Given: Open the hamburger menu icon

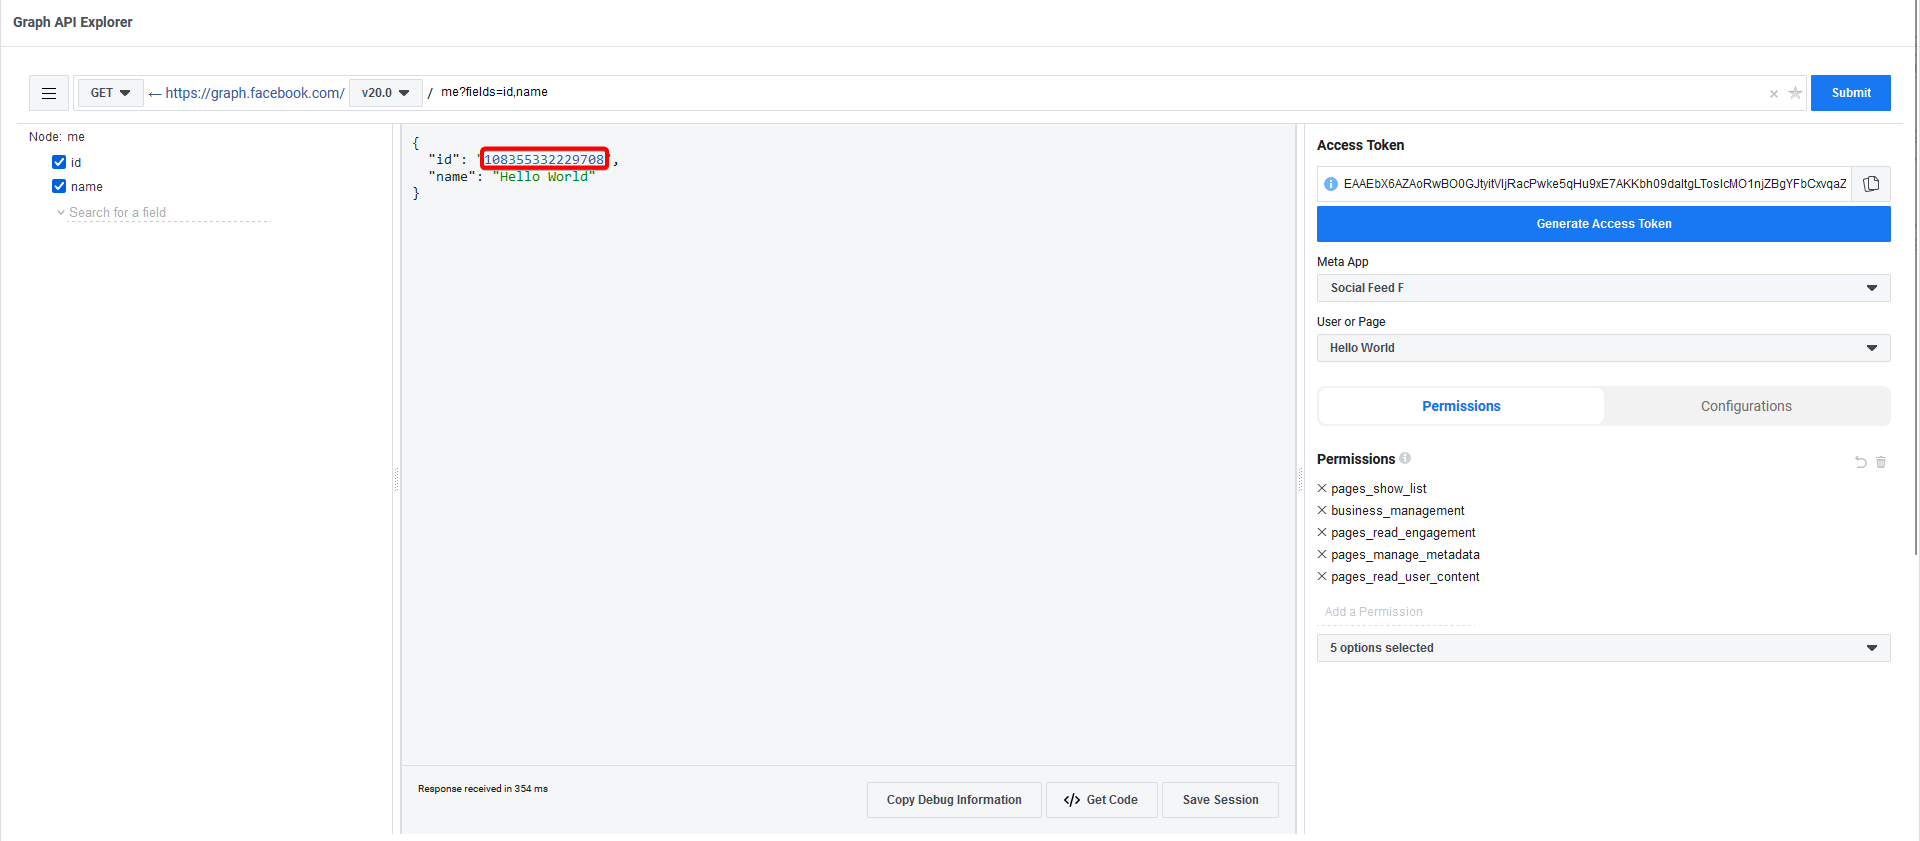Looking at the screenshot, I should point(49,93).
